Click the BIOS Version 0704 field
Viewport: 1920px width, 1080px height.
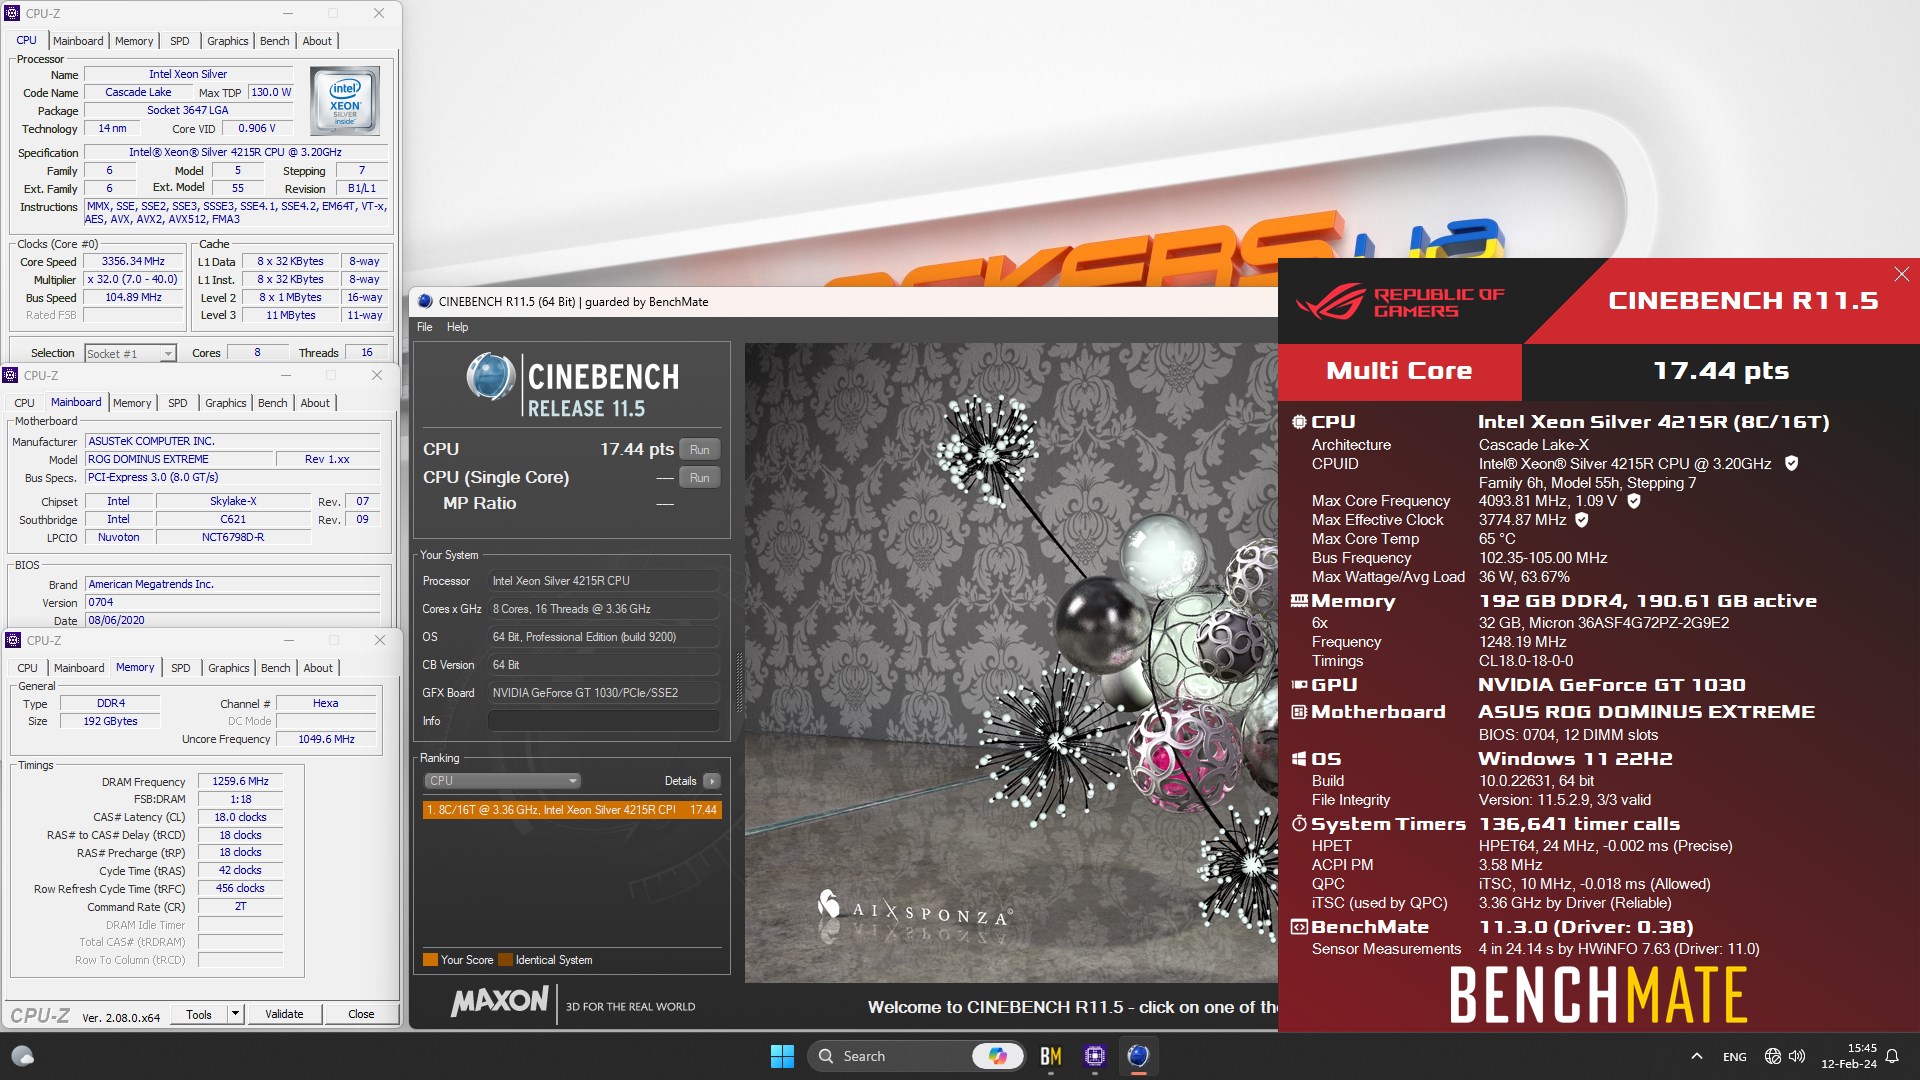tap(232, 602)
